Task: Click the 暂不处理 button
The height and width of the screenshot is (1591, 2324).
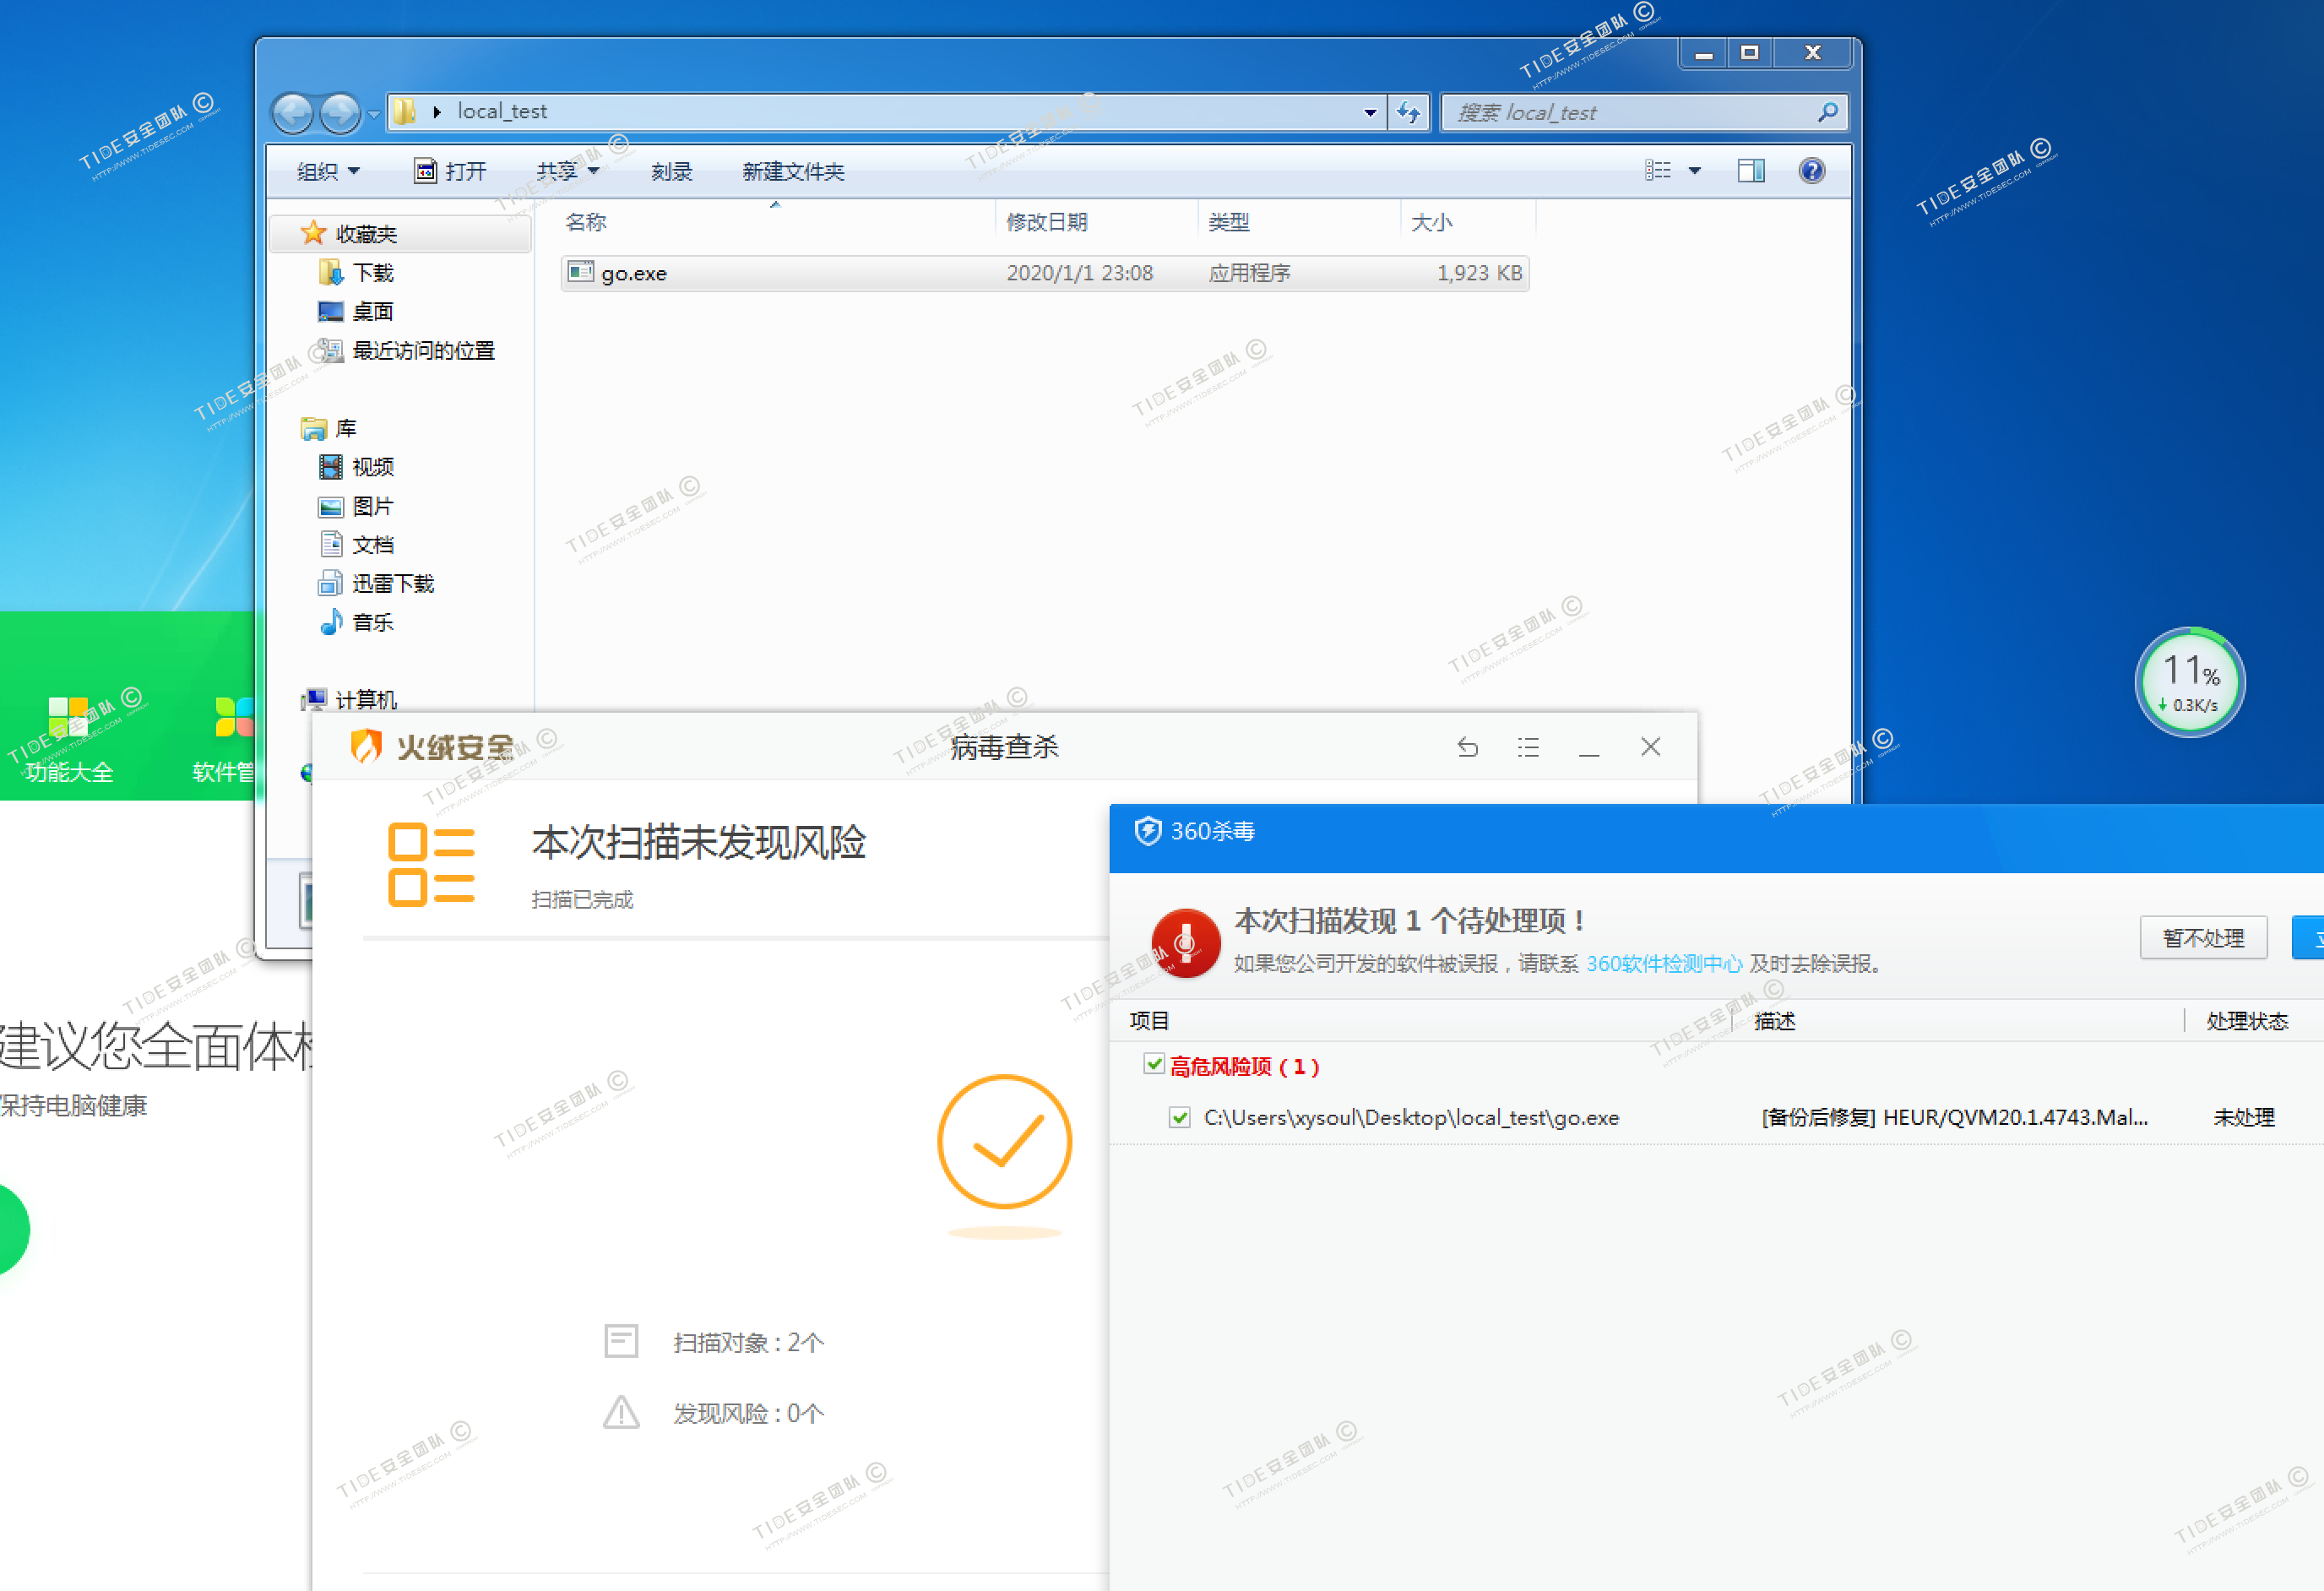Action: coord(2202,937)
